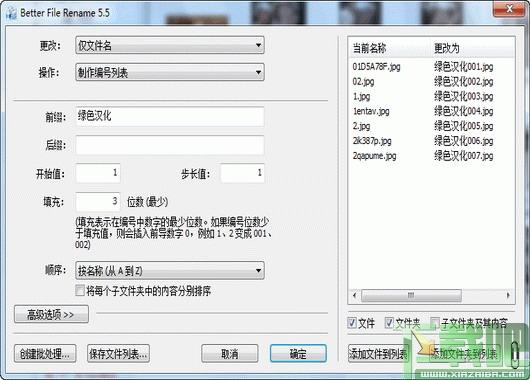The height and width of the screenshot is (380, 530).
Task: Expand 高级选项 >> section
Action: click(x=51, y=314)
